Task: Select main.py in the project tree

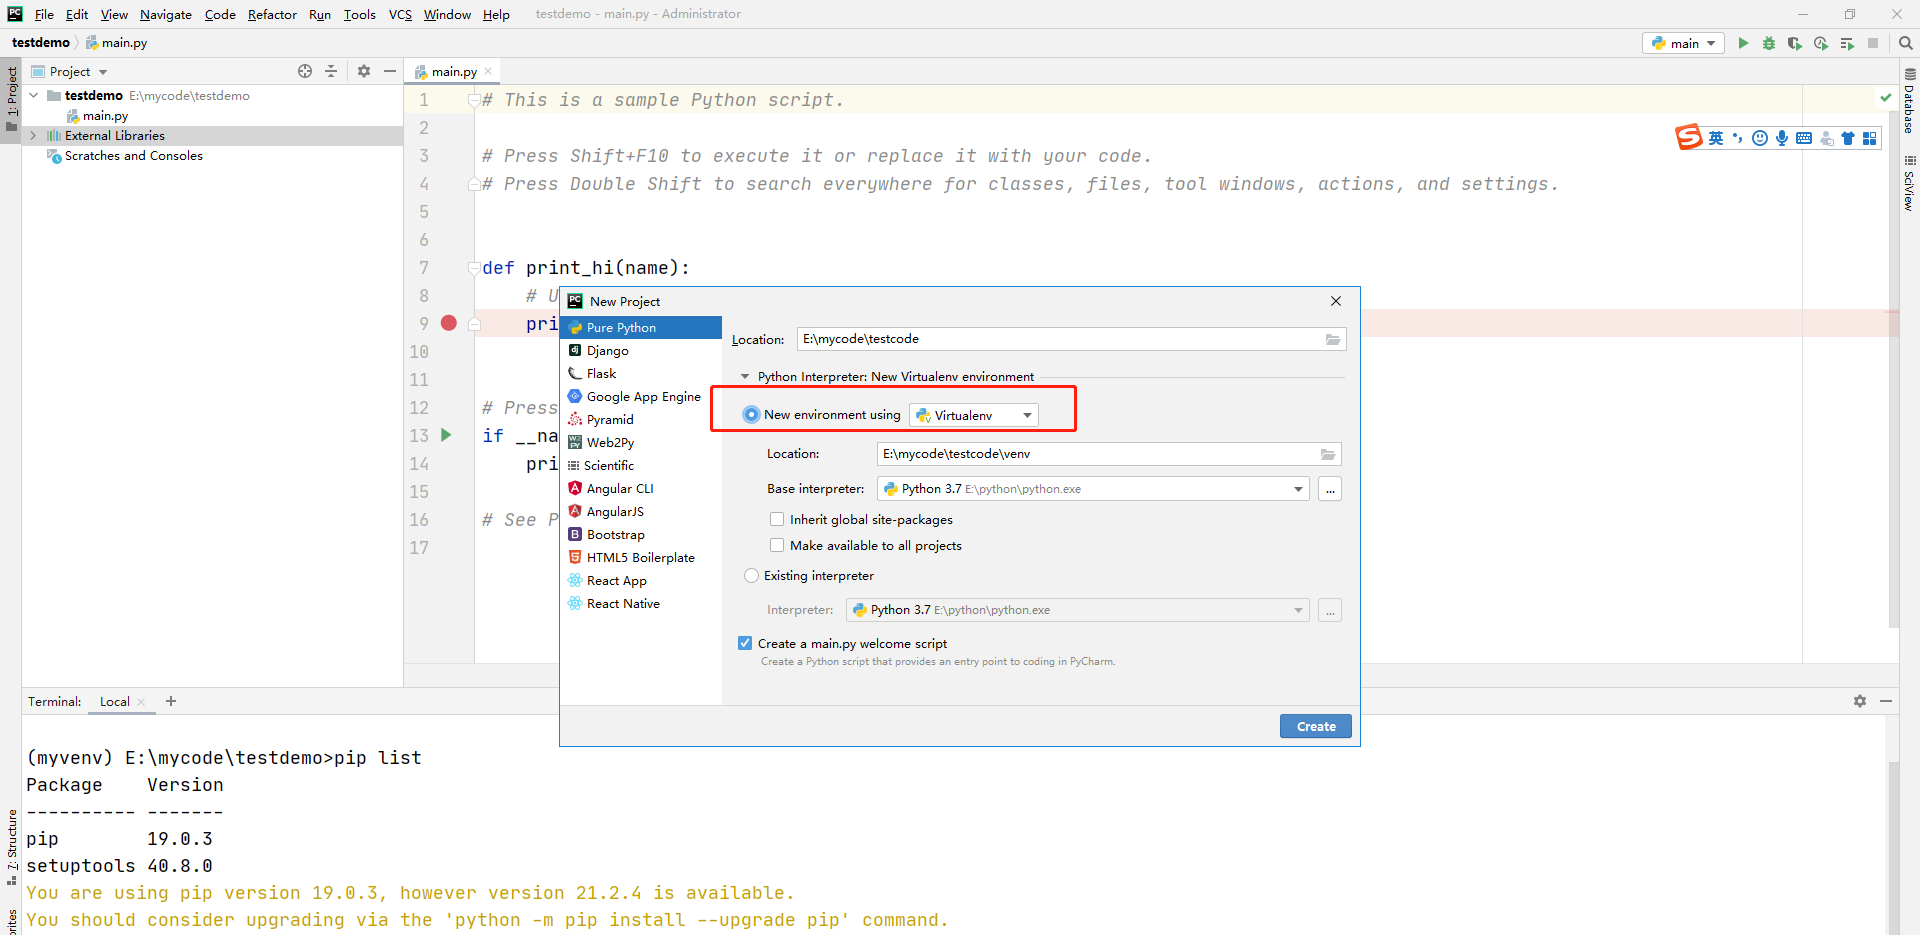Action: (x=105, y=116)
